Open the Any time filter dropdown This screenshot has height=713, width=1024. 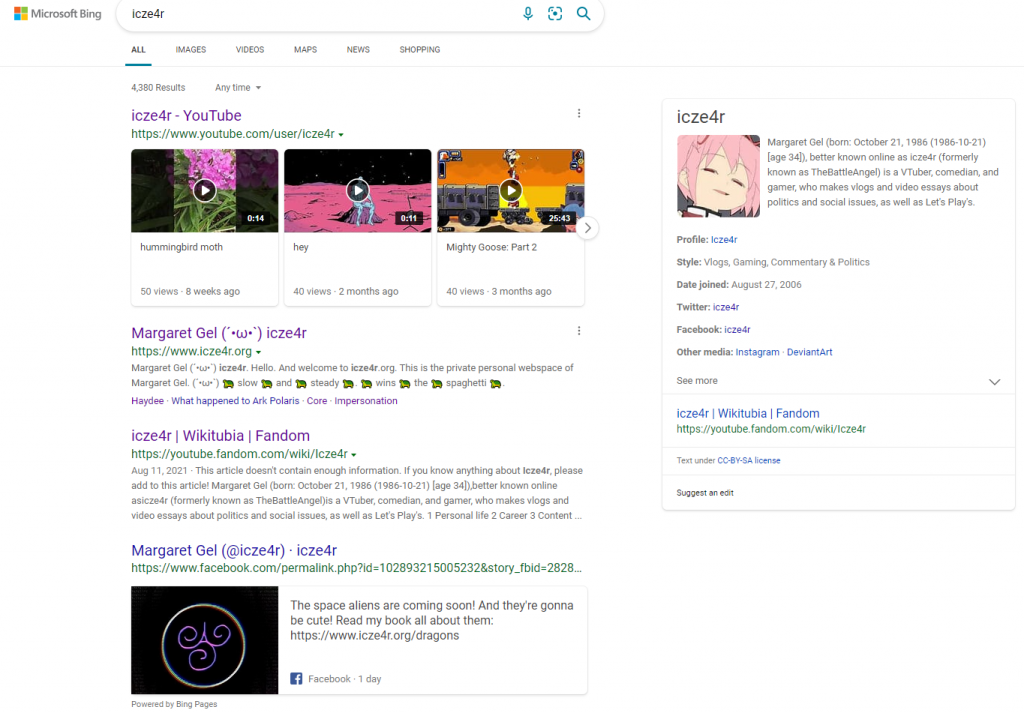(x=238, y=87)
